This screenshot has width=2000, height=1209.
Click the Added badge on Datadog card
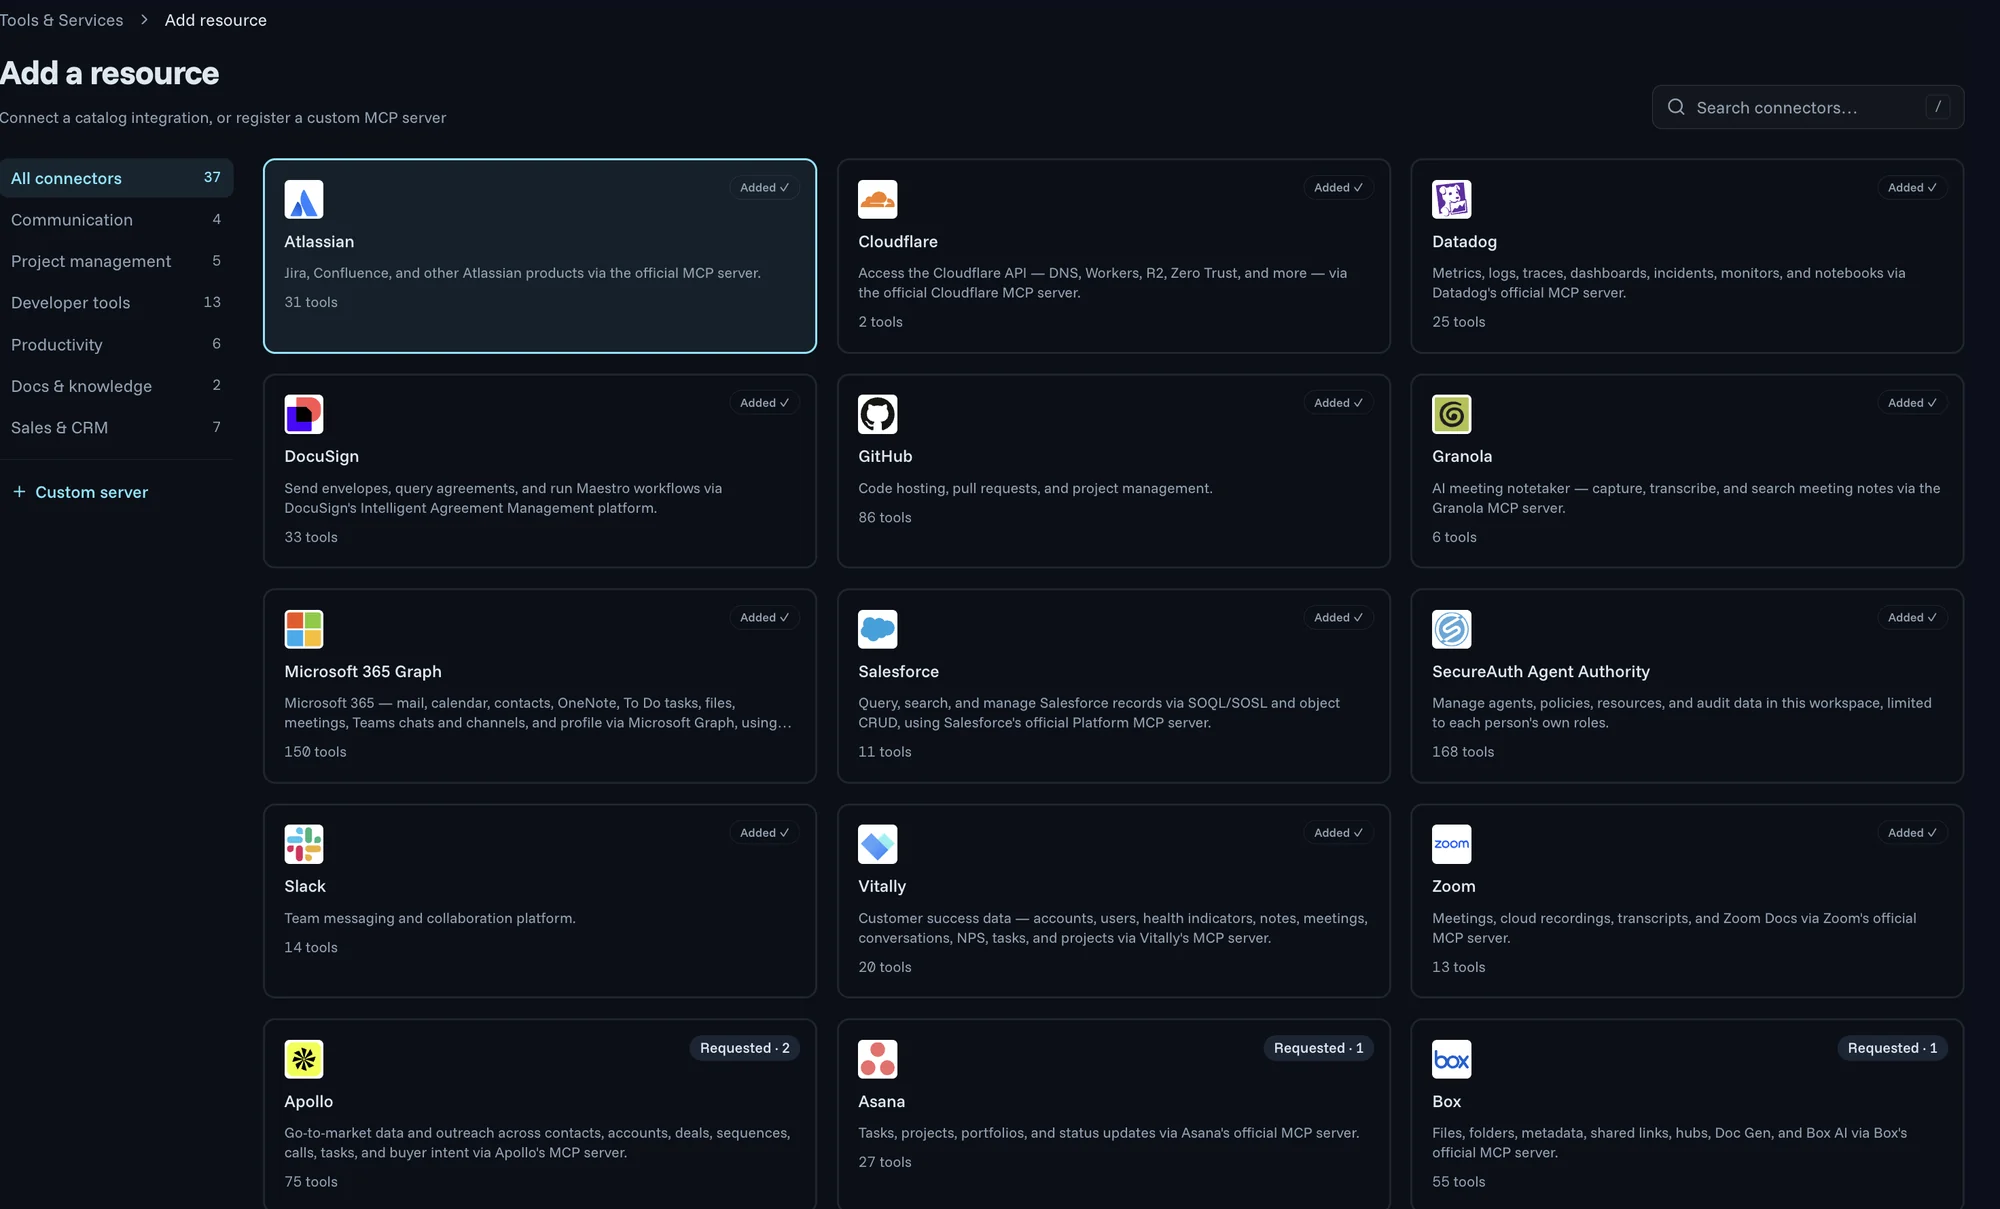(1912, 187)
